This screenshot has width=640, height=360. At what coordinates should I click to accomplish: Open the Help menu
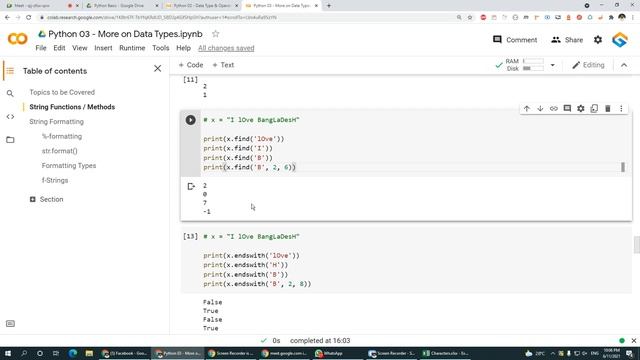[x=183, y=48]
